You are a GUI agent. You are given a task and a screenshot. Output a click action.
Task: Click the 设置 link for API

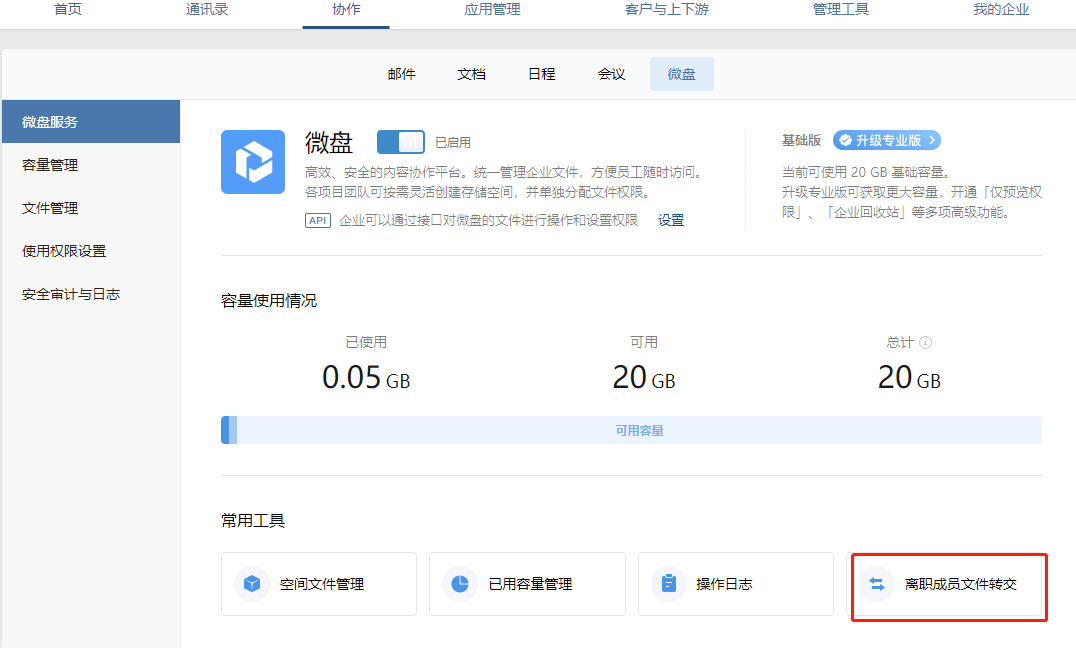point(671,220)
